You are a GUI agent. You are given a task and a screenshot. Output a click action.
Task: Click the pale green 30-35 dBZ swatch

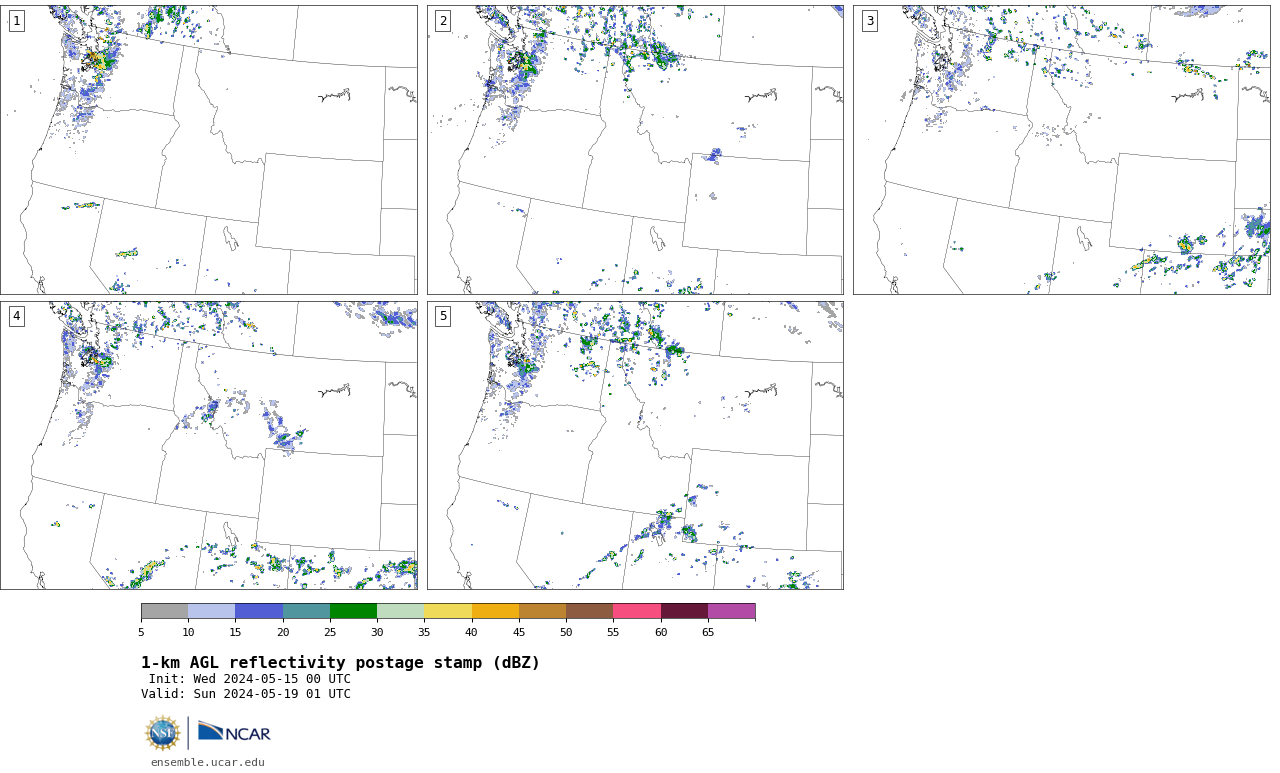[x=401, y=611]
